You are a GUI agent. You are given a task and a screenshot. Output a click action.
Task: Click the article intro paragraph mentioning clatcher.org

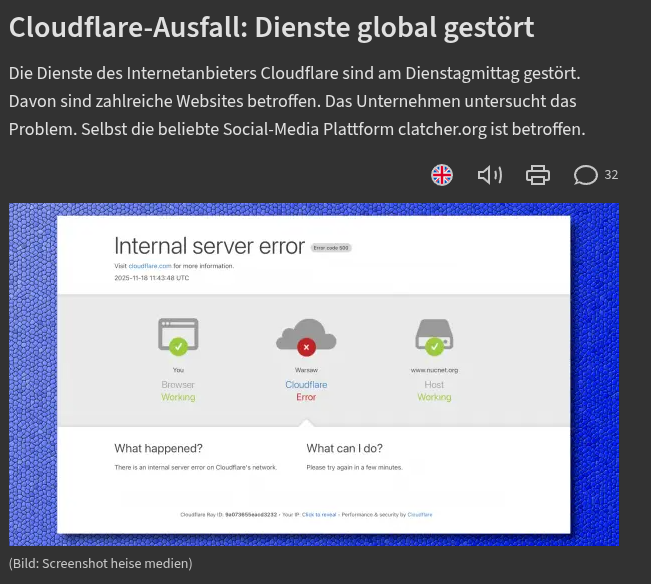point(297,101)
